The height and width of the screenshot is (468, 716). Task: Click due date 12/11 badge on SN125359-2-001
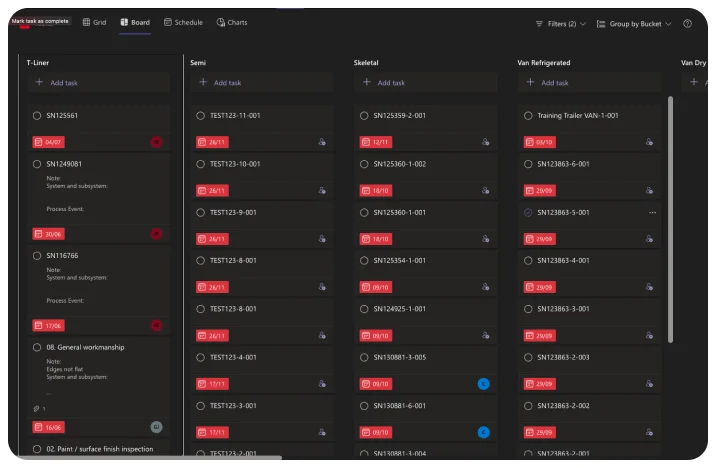[380, 142]
